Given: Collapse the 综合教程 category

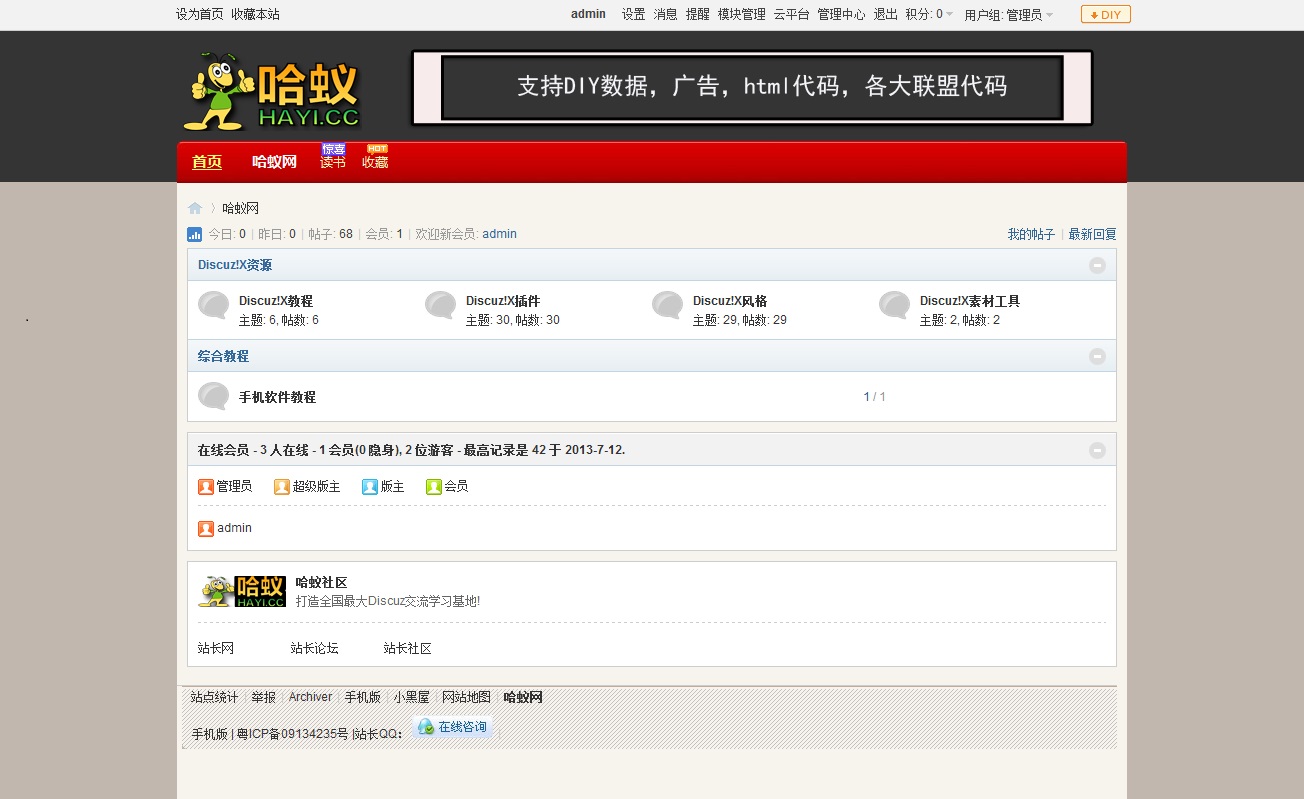Looking at the screenshot, I should tap(1097, 356).
